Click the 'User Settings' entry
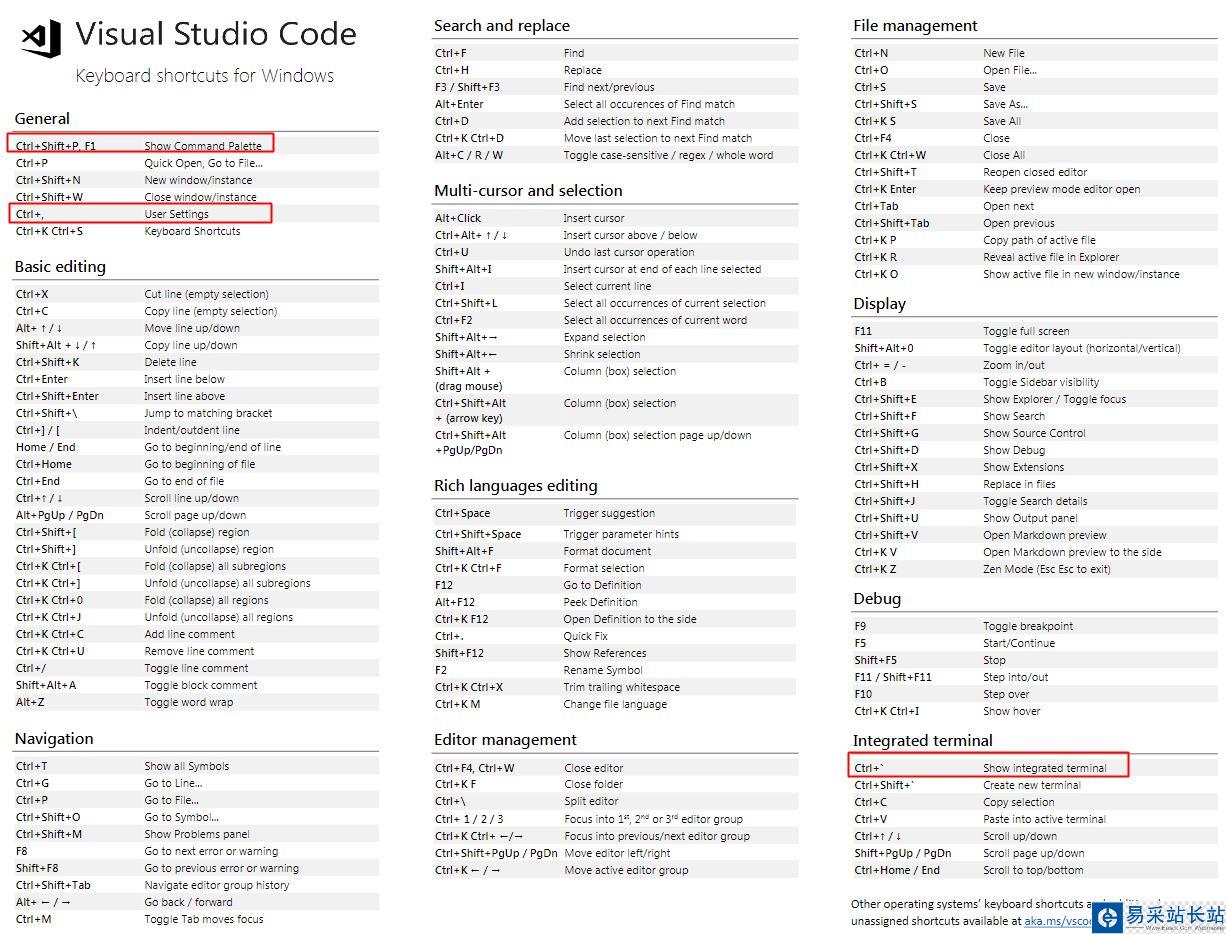 [176, 214]
